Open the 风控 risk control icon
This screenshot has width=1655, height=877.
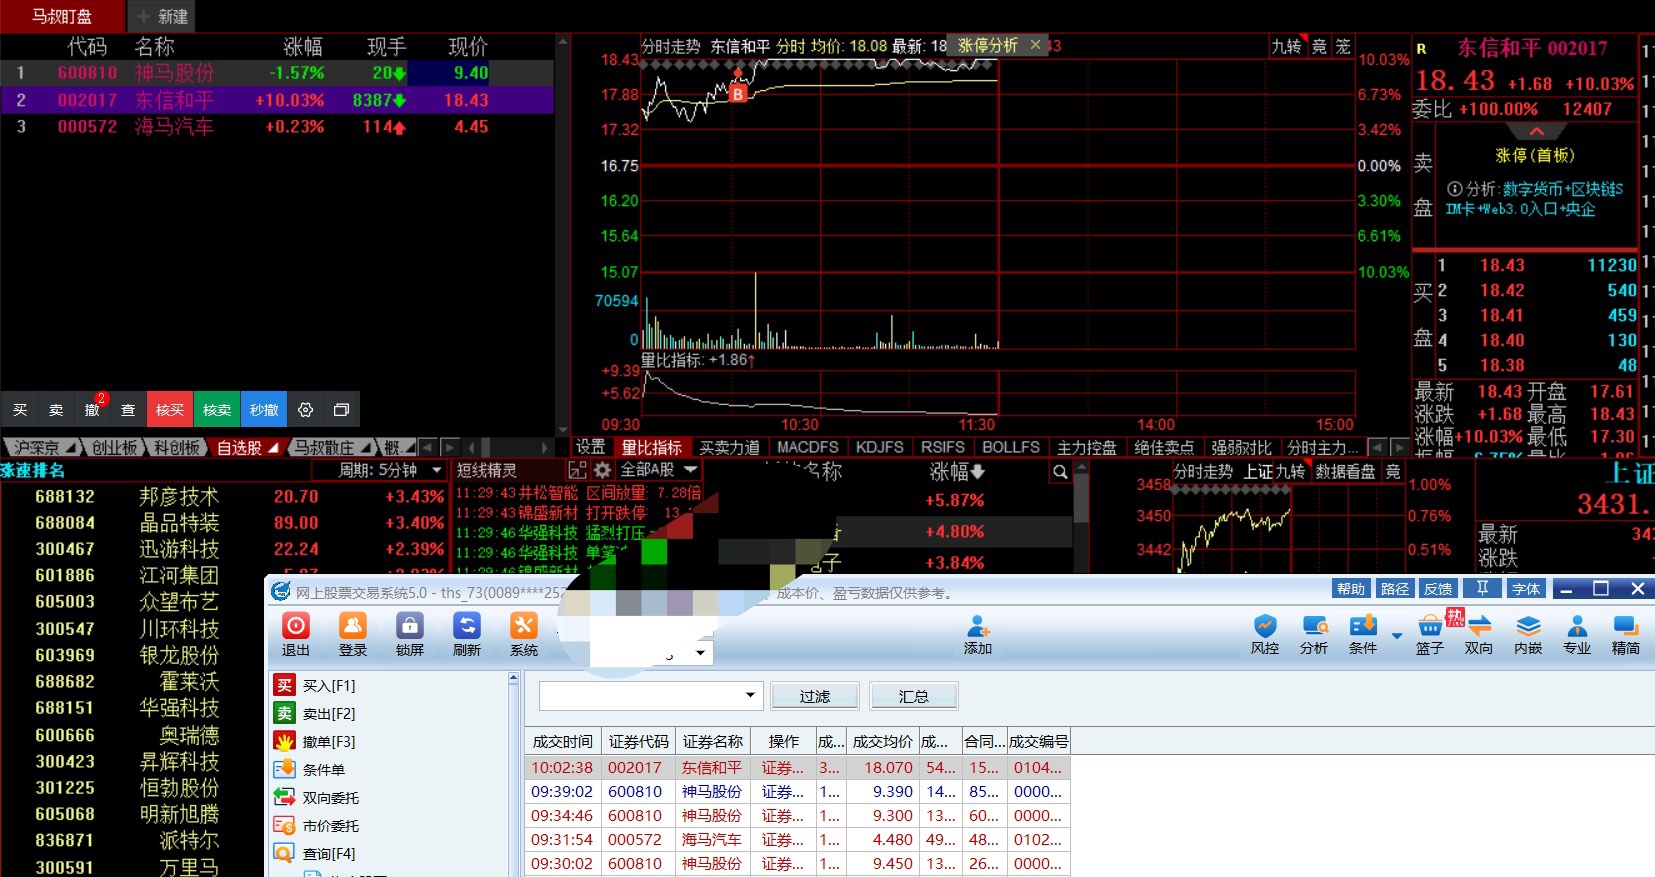click(x=1265, y=635)
